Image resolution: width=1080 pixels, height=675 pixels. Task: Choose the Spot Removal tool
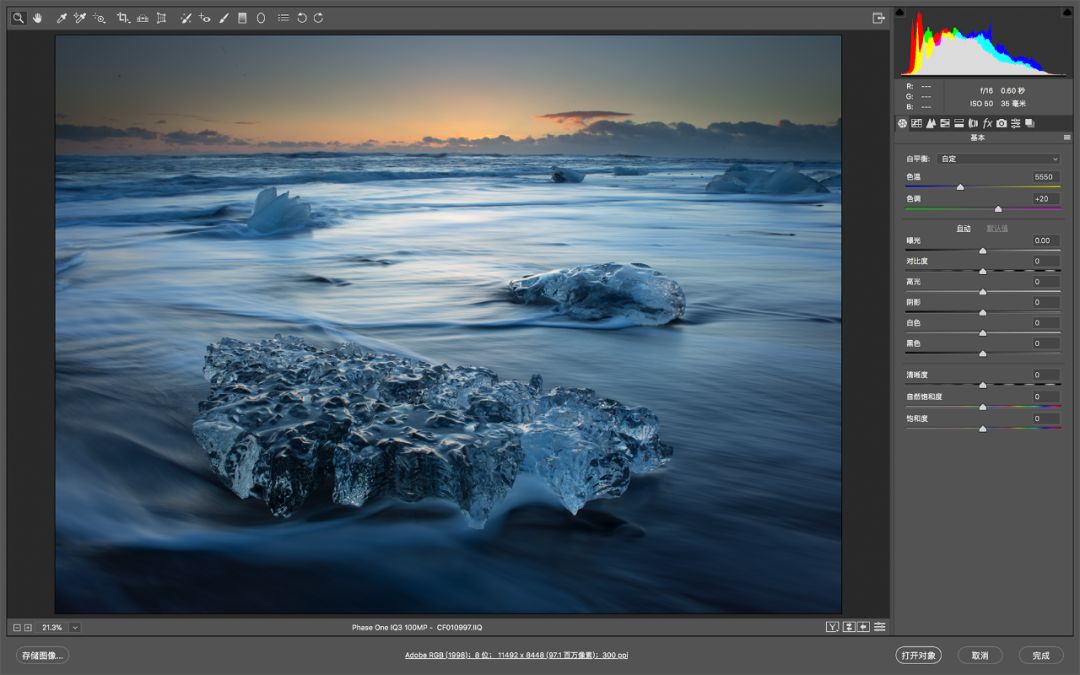point(186,18)
